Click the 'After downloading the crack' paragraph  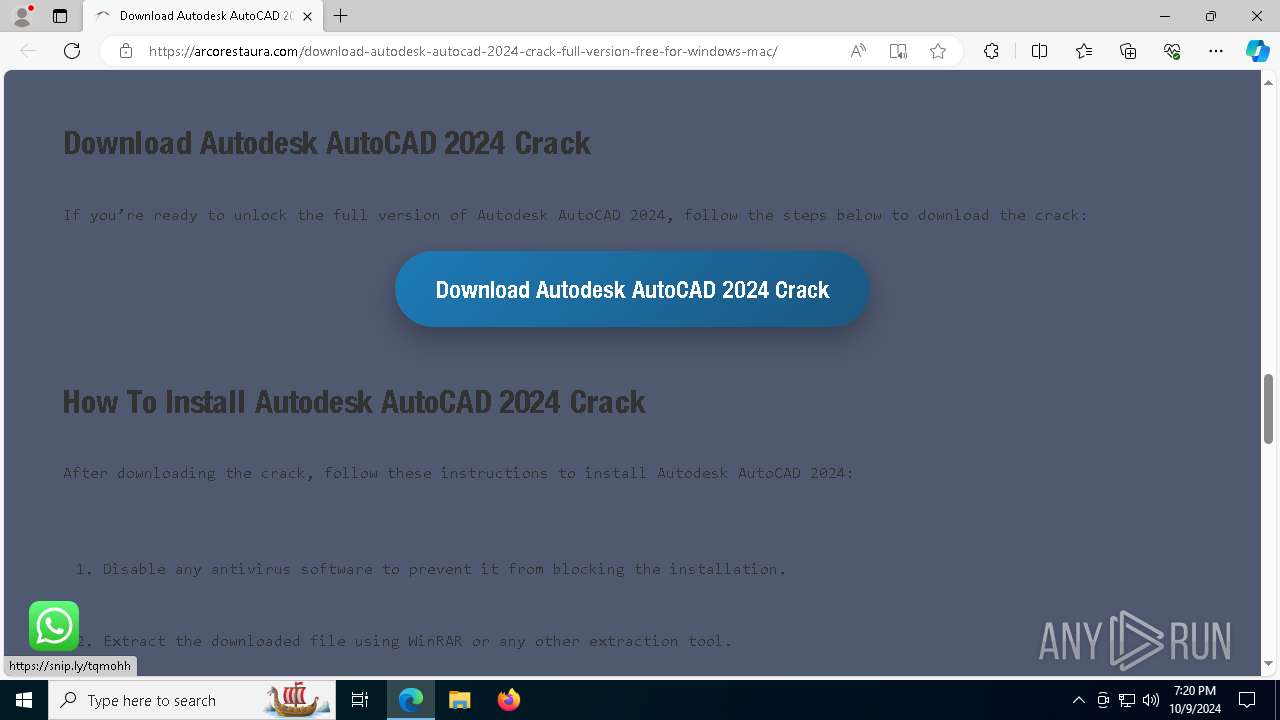459,473
